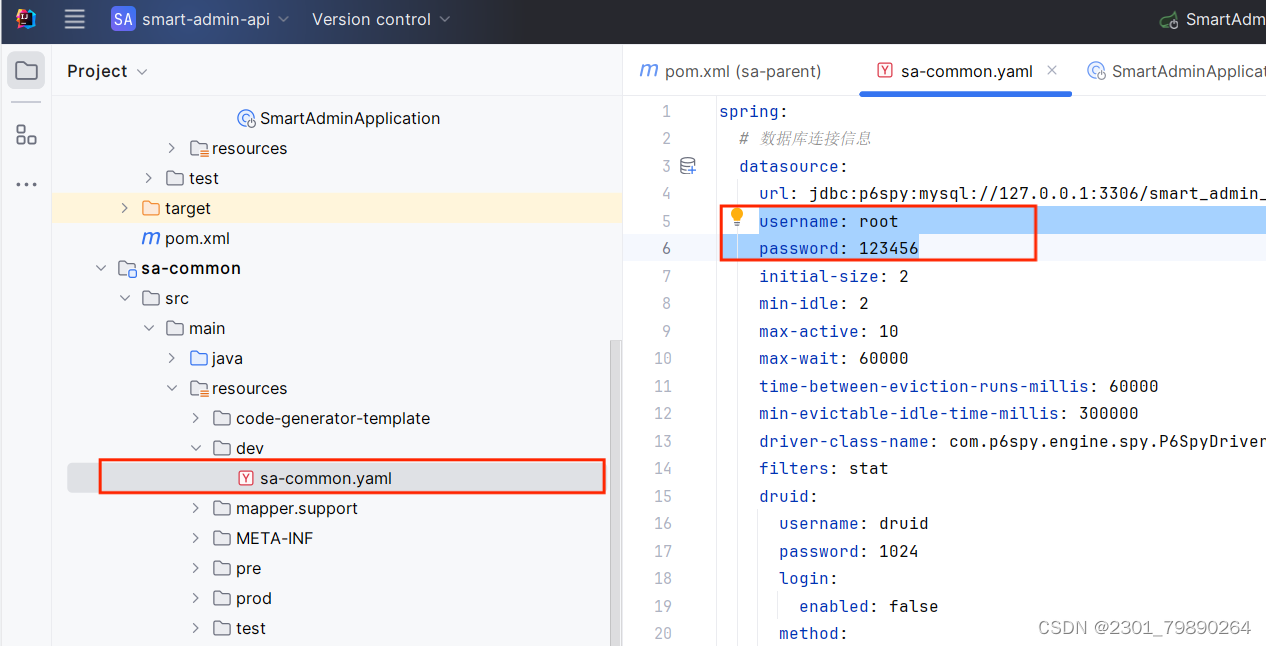Screen dimensions: 1266x646
Task: Click the datasource gutter database icon
Action: pos(688,166)
